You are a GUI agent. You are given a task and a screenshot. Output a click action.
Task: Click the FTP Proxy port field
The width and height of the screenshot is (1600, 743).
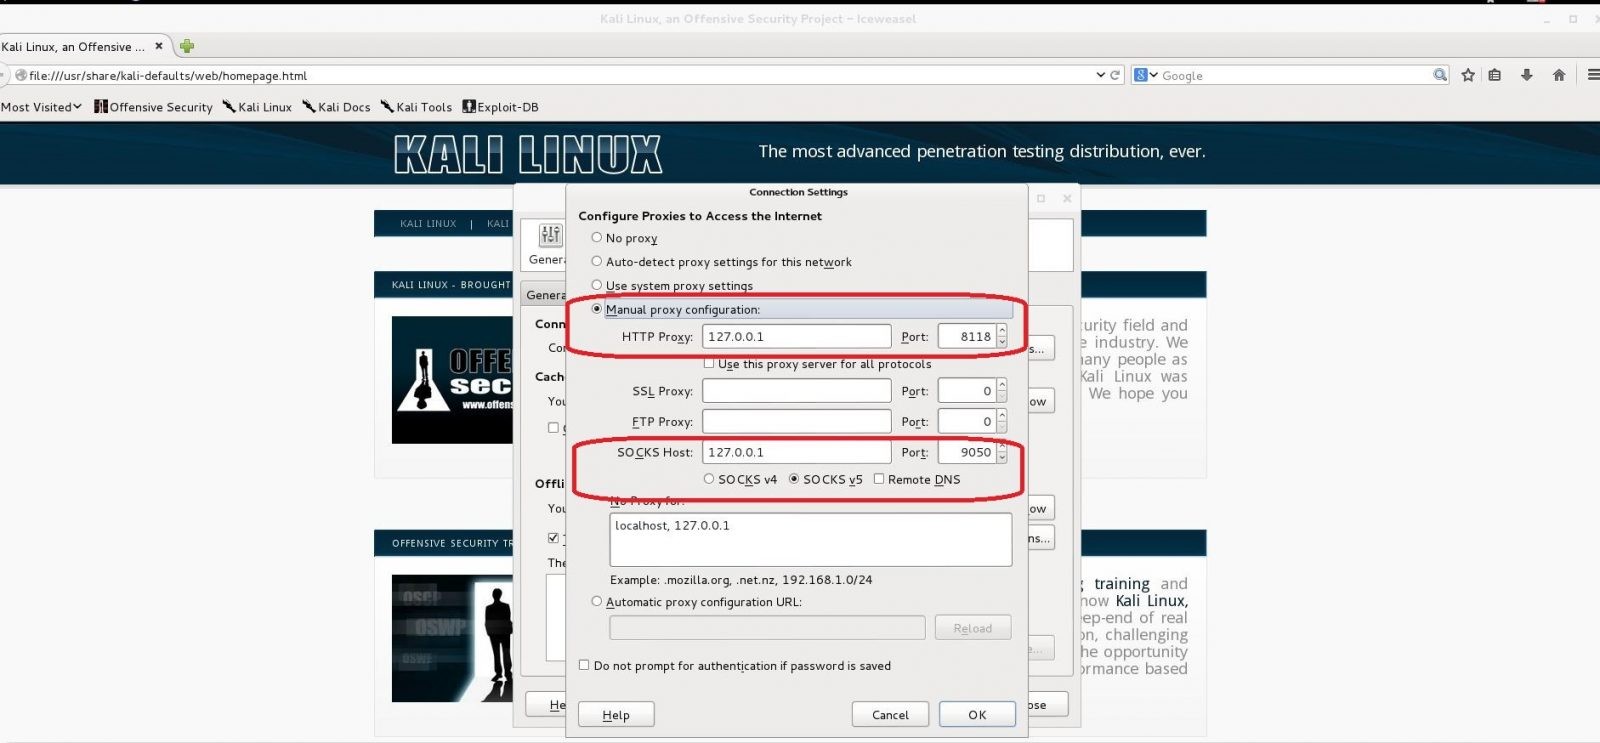966,421
